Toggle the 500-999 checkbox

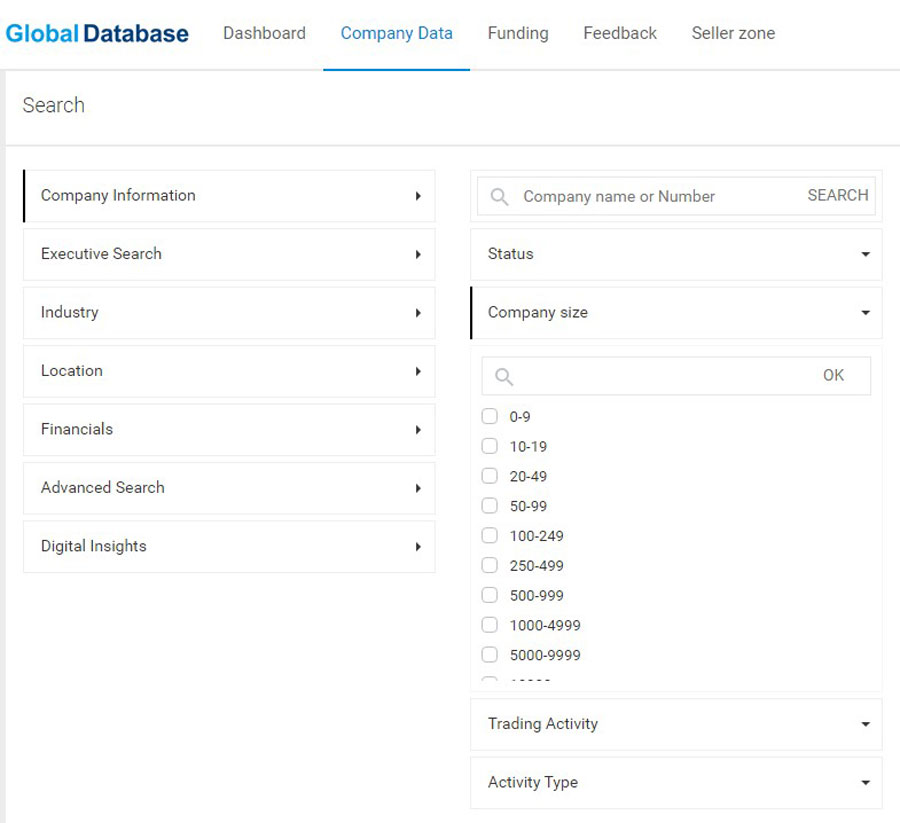[490, 595]
